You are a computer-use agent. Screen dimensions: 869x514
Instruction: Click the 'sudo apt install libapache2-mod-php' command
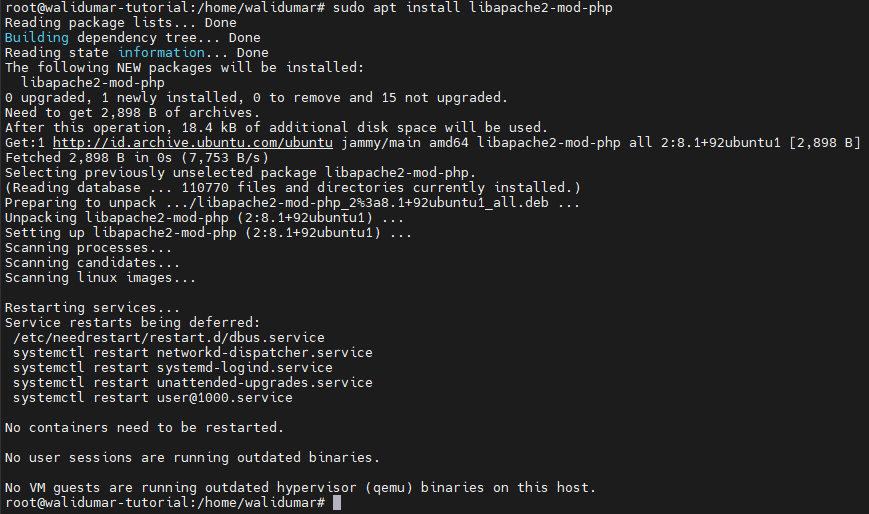472,8
